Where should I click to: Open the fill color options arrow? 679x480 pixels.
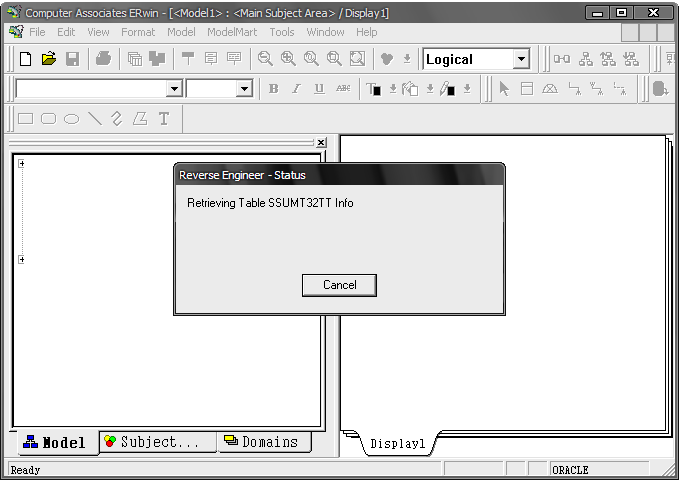coord(430,89)
